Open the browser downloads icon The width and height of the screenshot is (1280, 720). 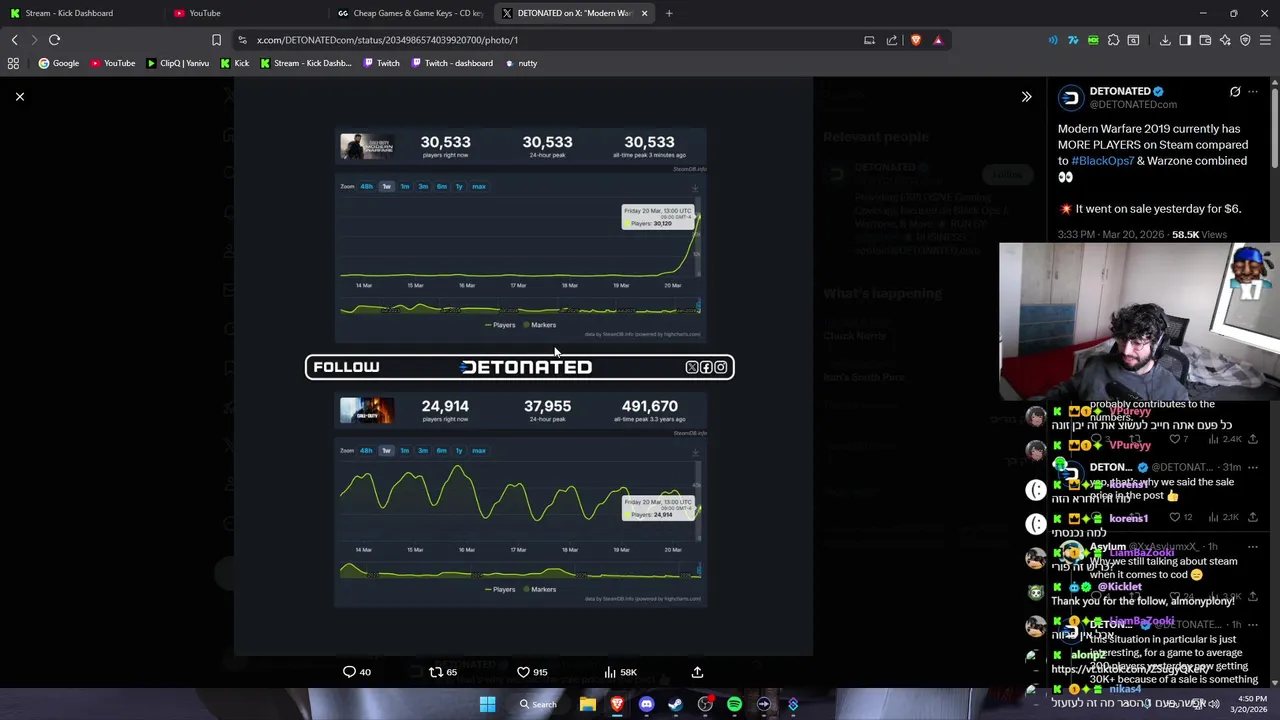[x=1165, y=40]
